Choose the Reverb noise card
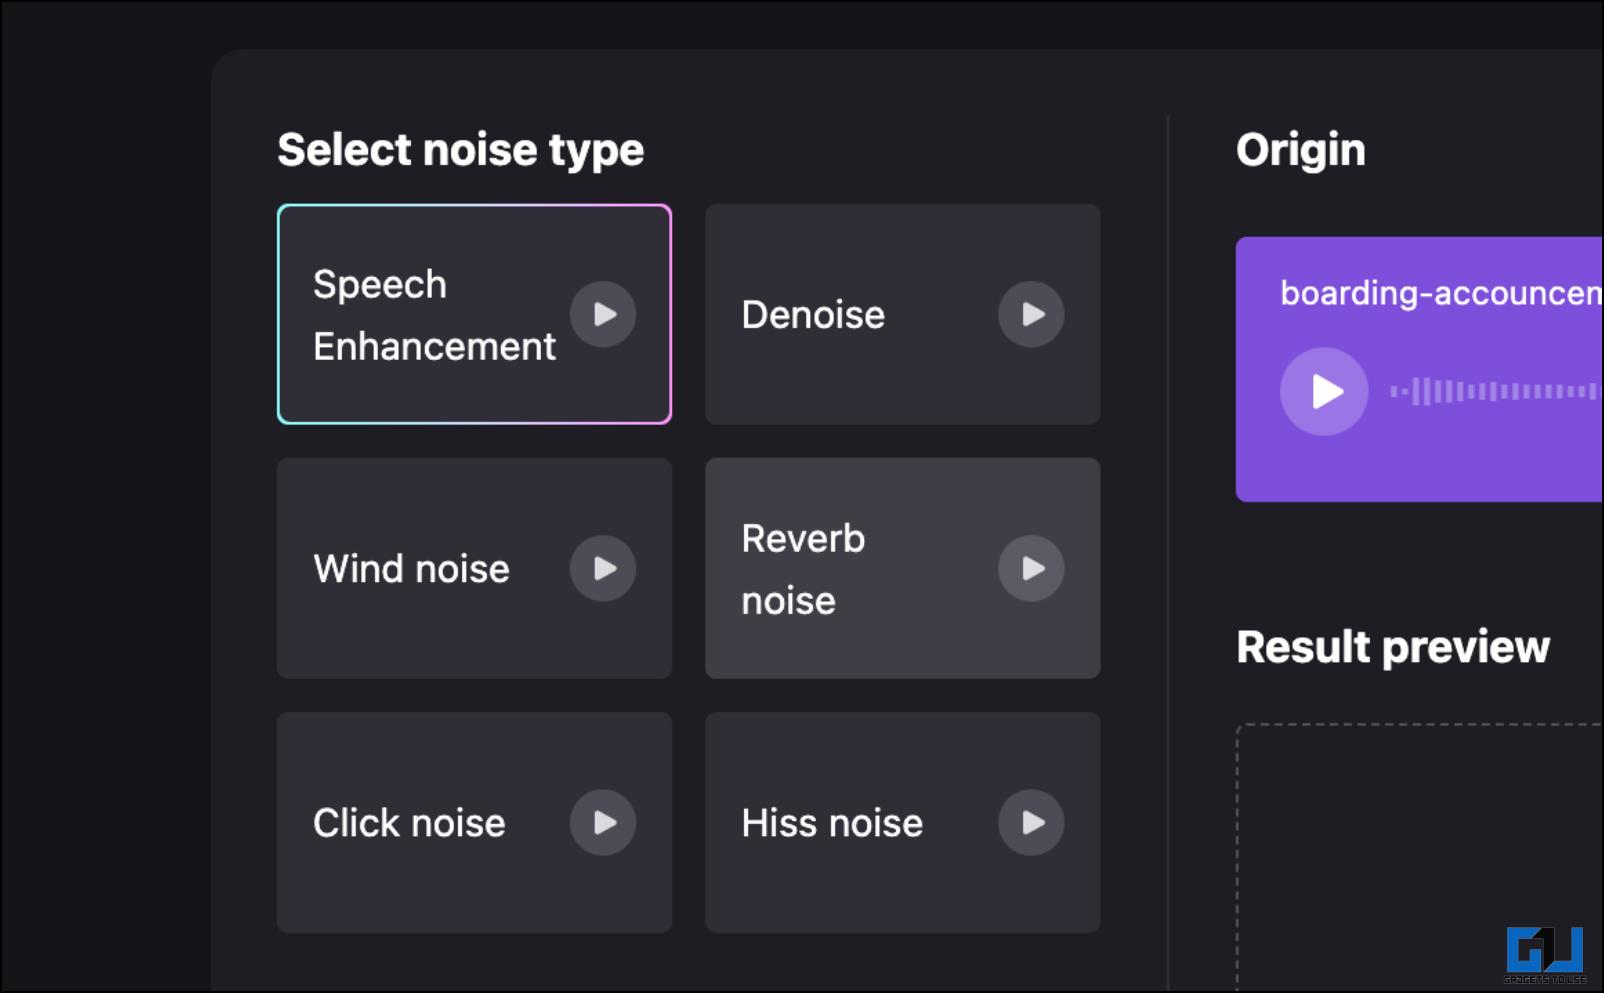 tap(902, 568)
